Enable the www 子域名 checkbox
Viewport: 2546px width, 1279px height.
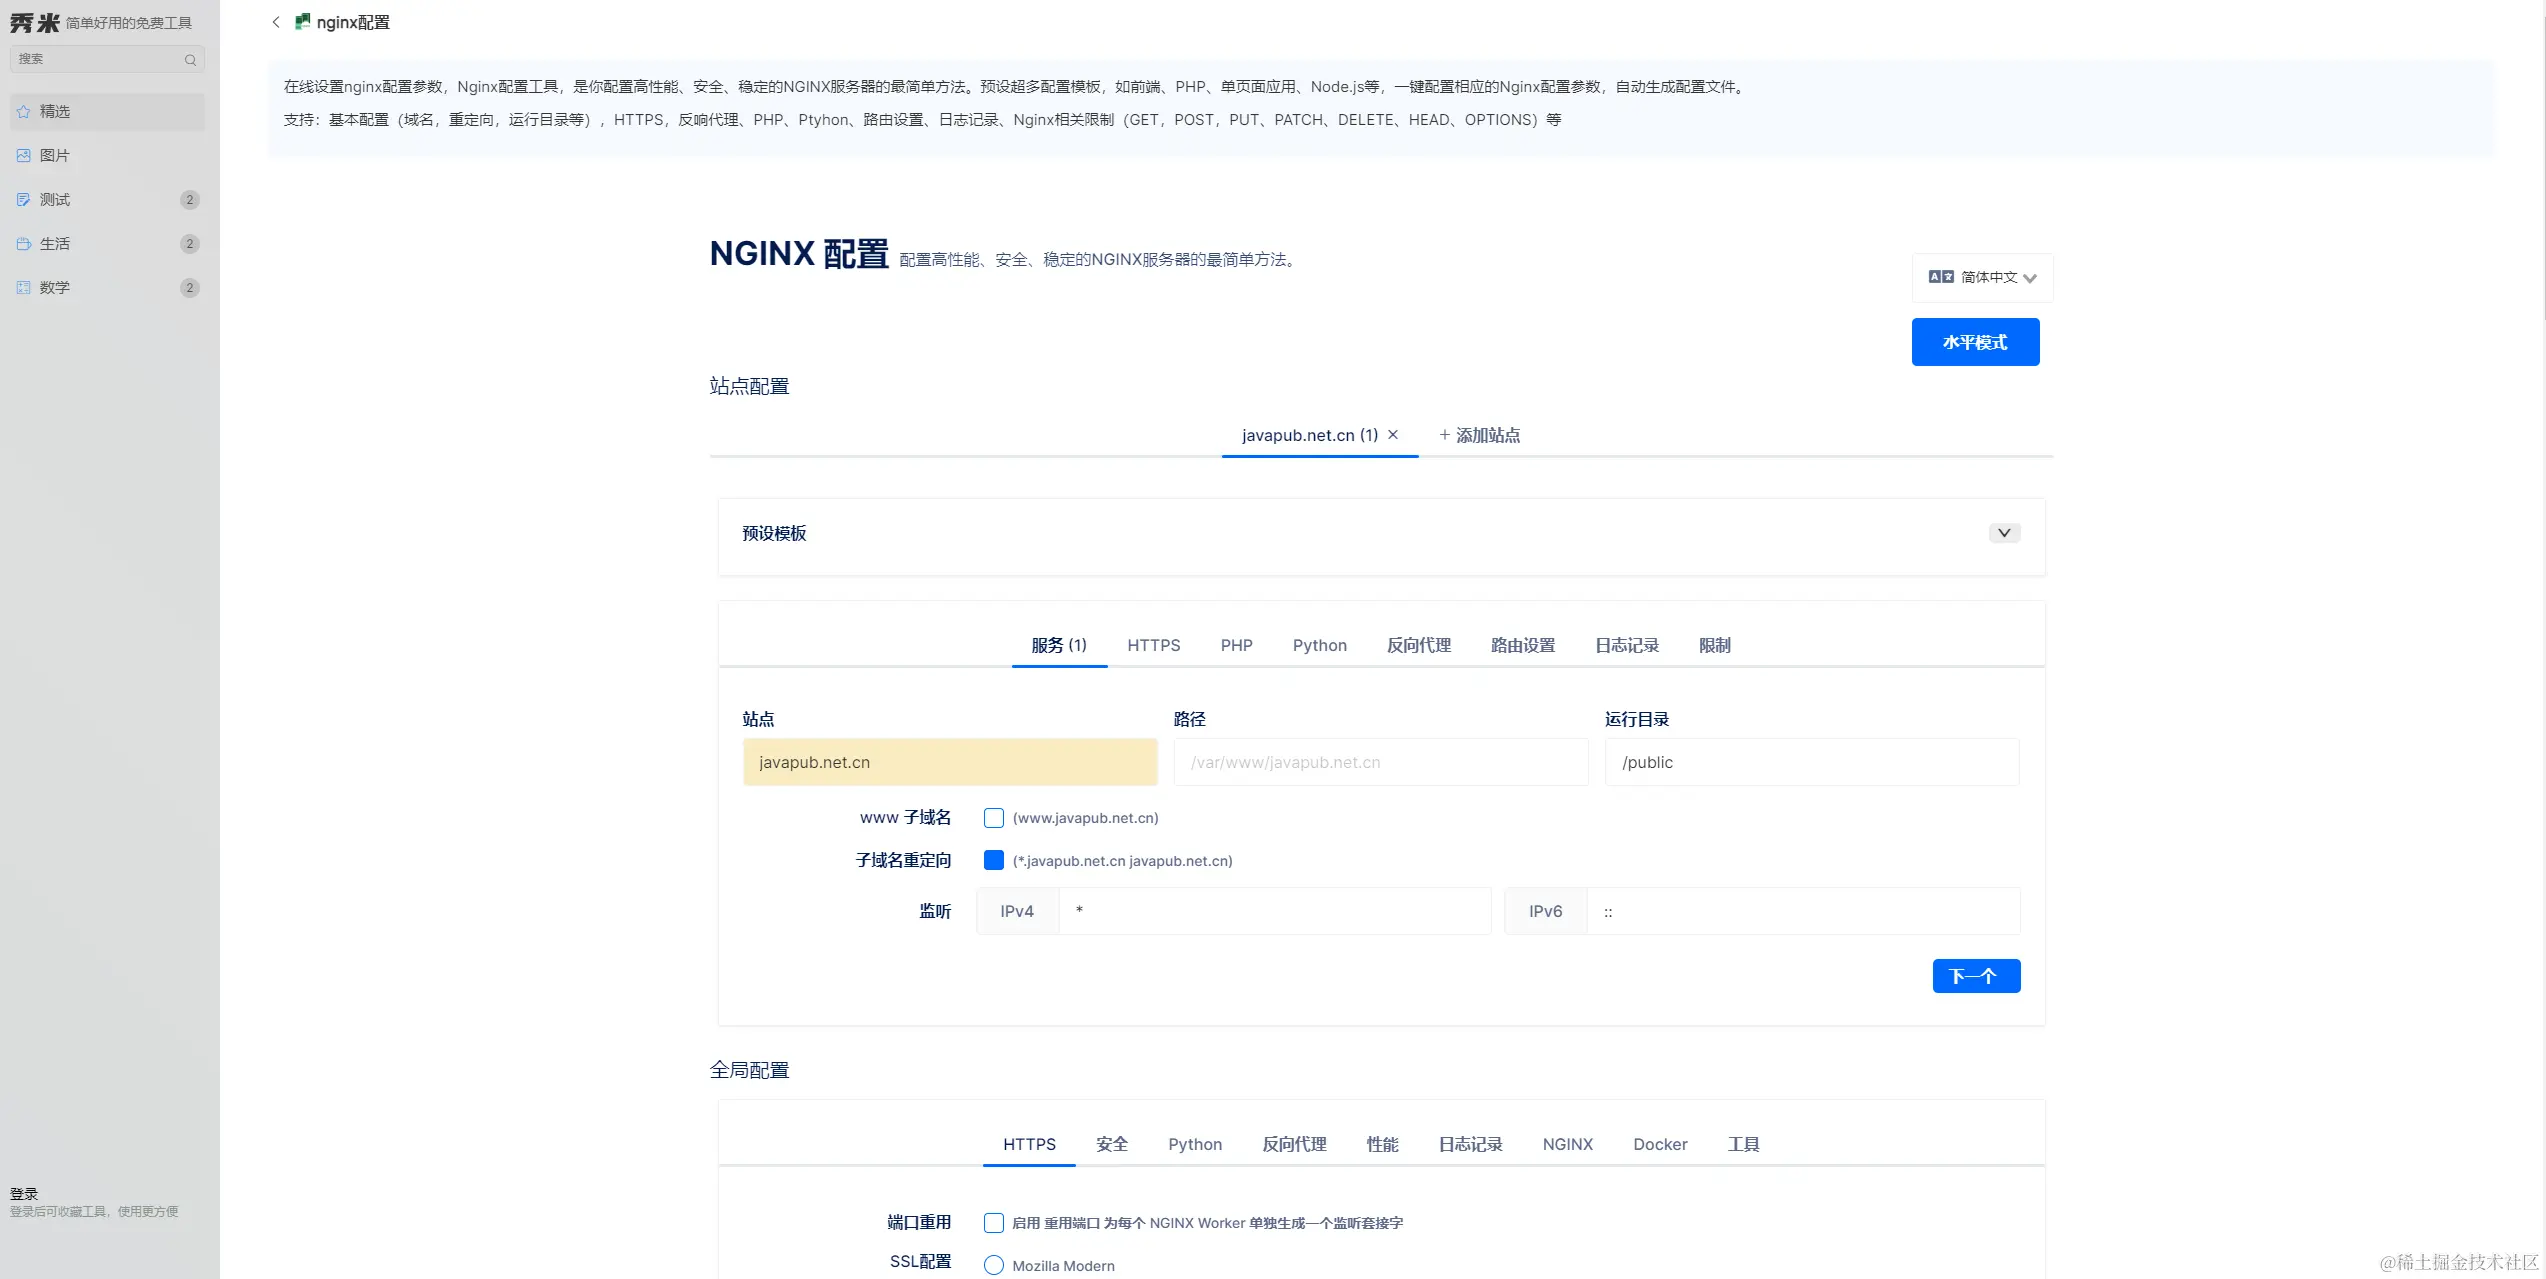(x=993, y=818)
